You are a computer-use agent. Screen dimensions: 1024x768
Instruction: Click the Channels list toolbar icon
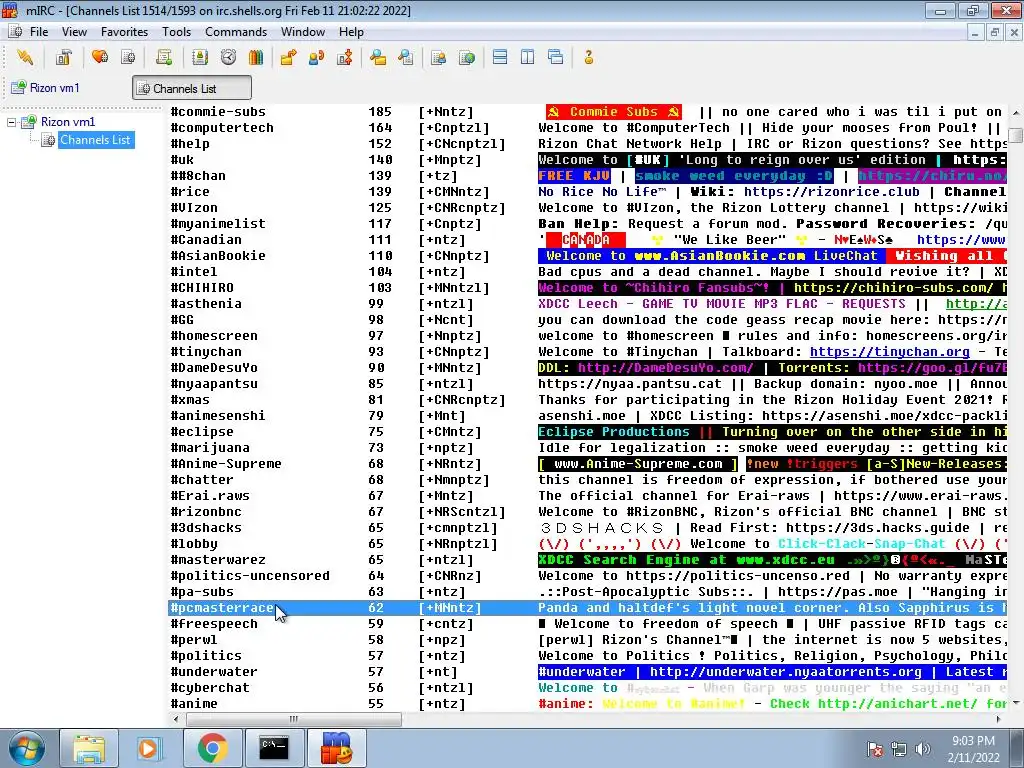coord(128,57)
